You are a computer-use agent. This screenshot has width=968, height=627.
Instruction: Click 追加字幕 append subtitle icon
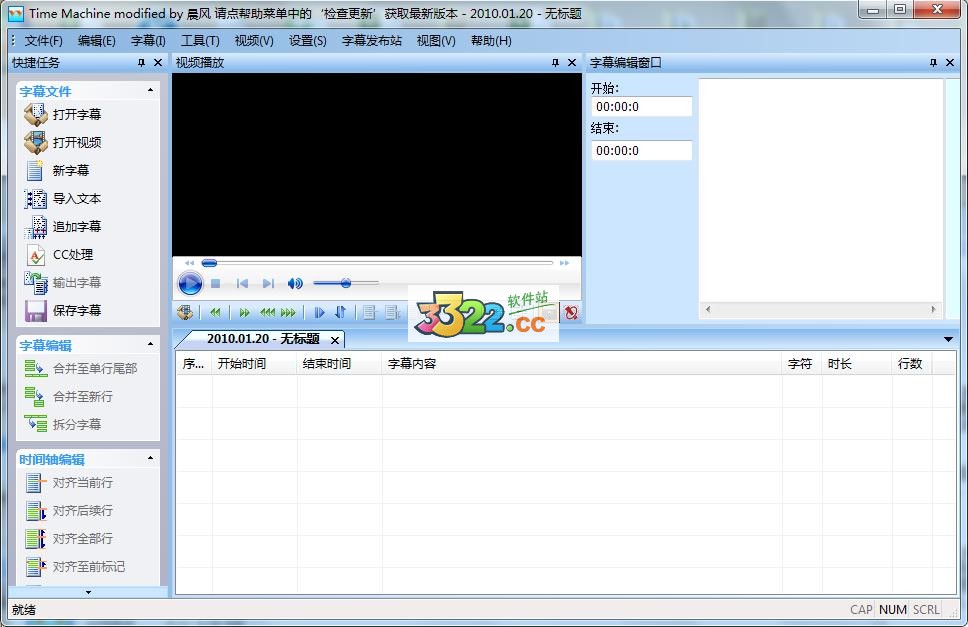click(x=36, y=226)
